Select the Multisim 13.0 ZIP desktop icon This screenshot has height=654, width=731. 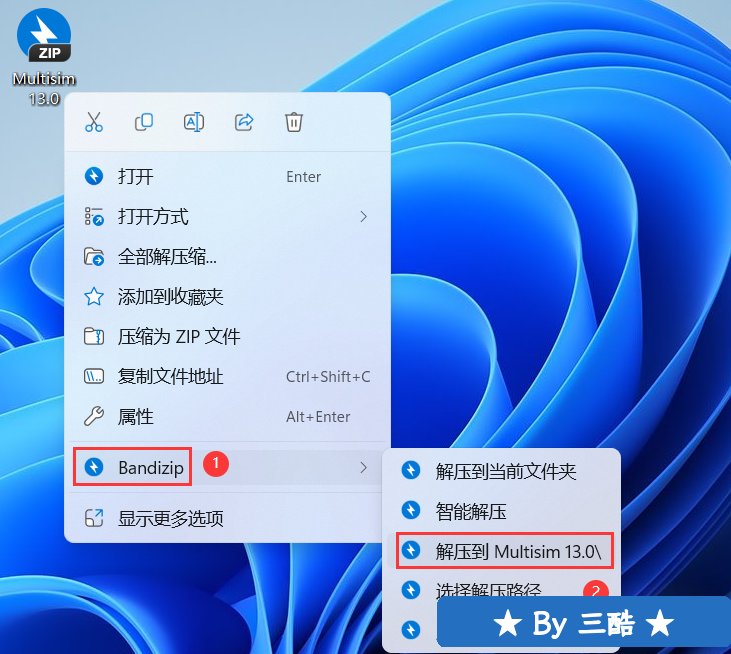pos(44,57)
